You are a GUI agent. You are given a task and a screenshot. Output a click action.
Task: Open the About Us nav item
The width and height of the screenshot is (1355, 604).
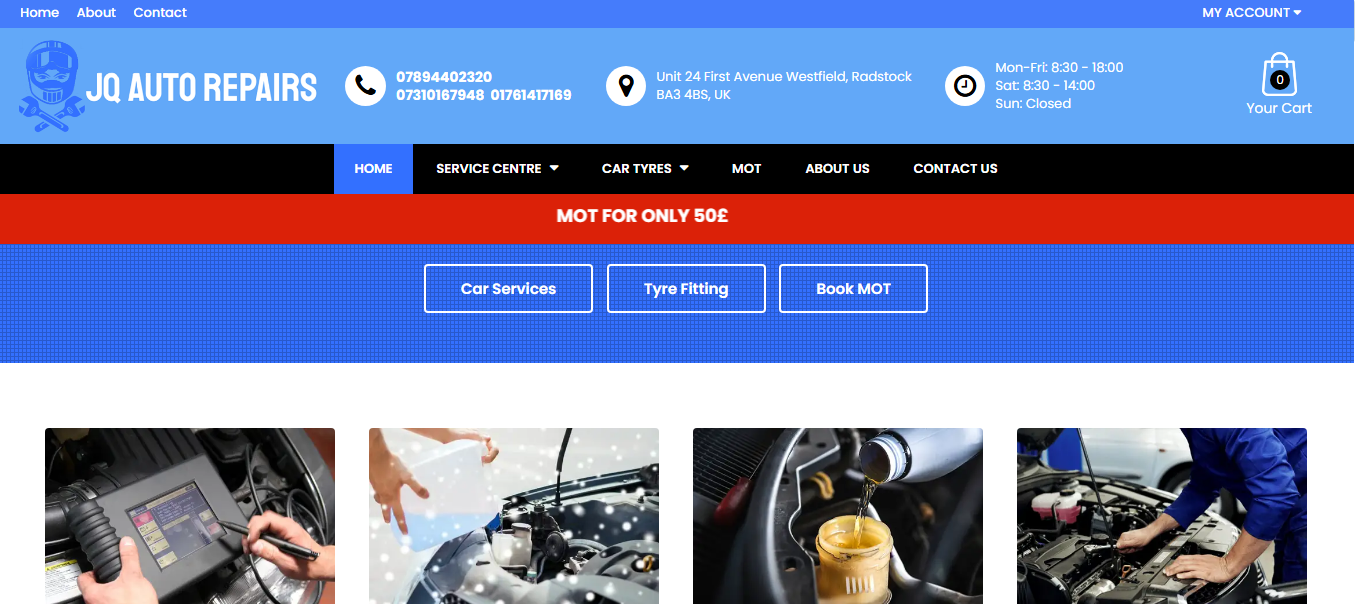[838, 169]
